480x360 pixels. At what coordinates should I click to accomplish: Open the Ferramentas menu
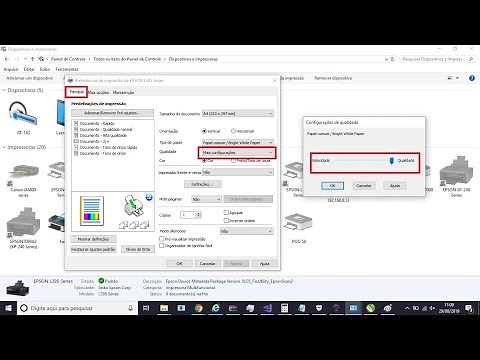(67, 69)
